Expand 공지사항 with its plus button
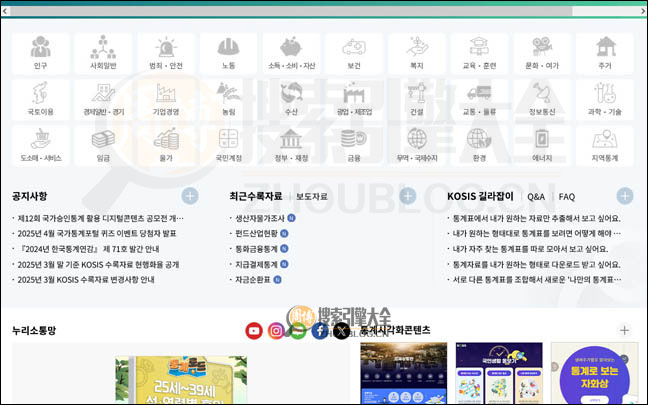The width and height of the screenshot is (648, 405). (x=190, y=196)
